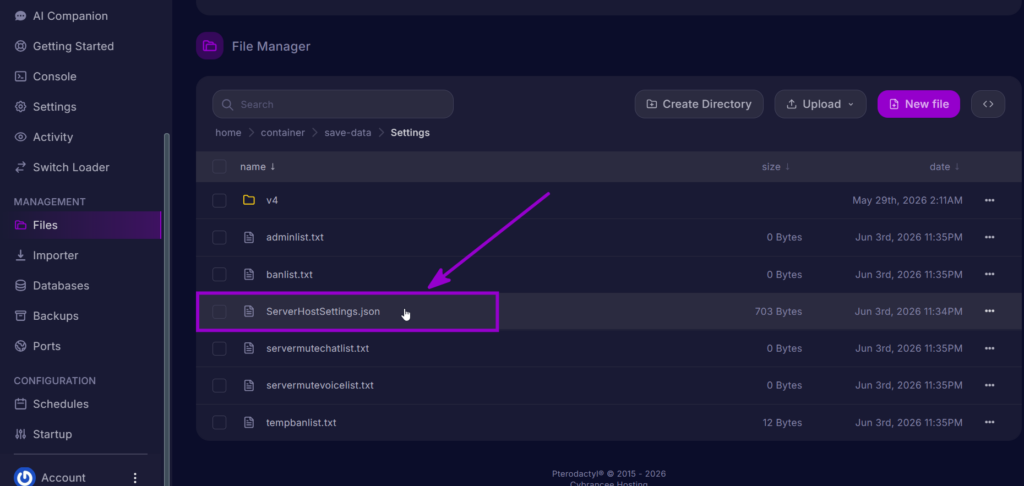
Task: Go to container breadcrumb
Action: [283, 133]
